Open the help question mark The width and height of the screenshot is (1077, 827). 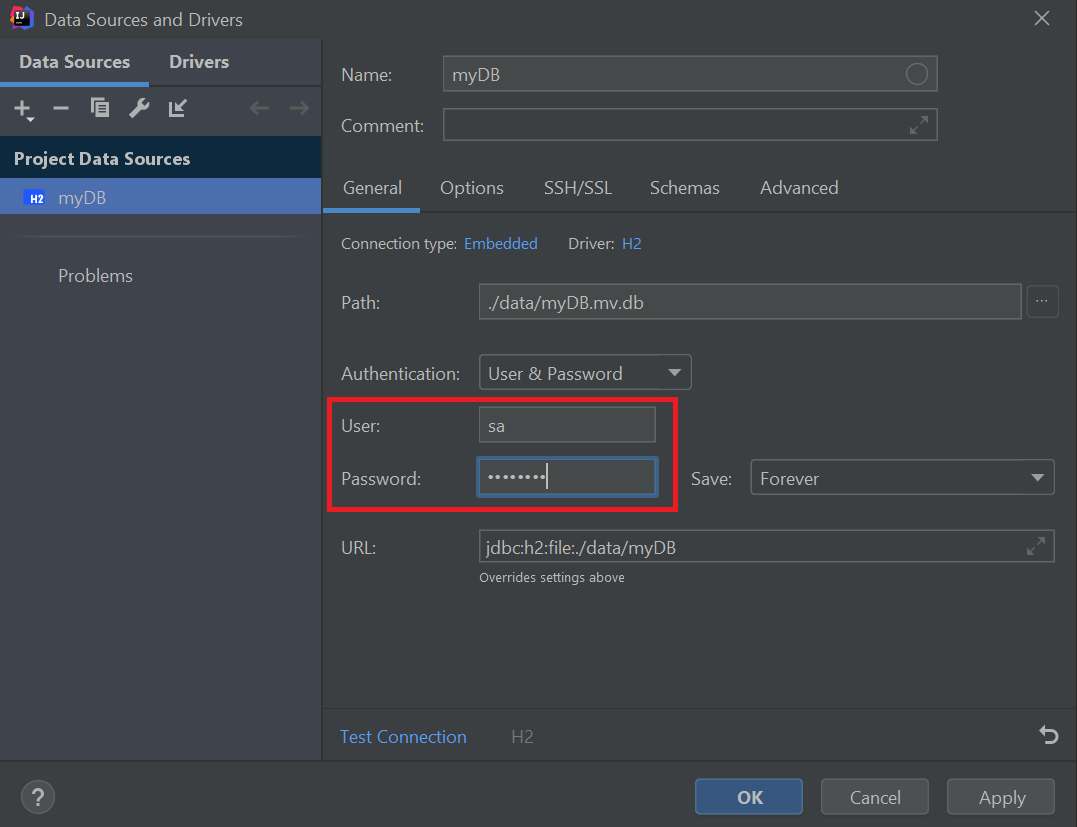(38, 797)
